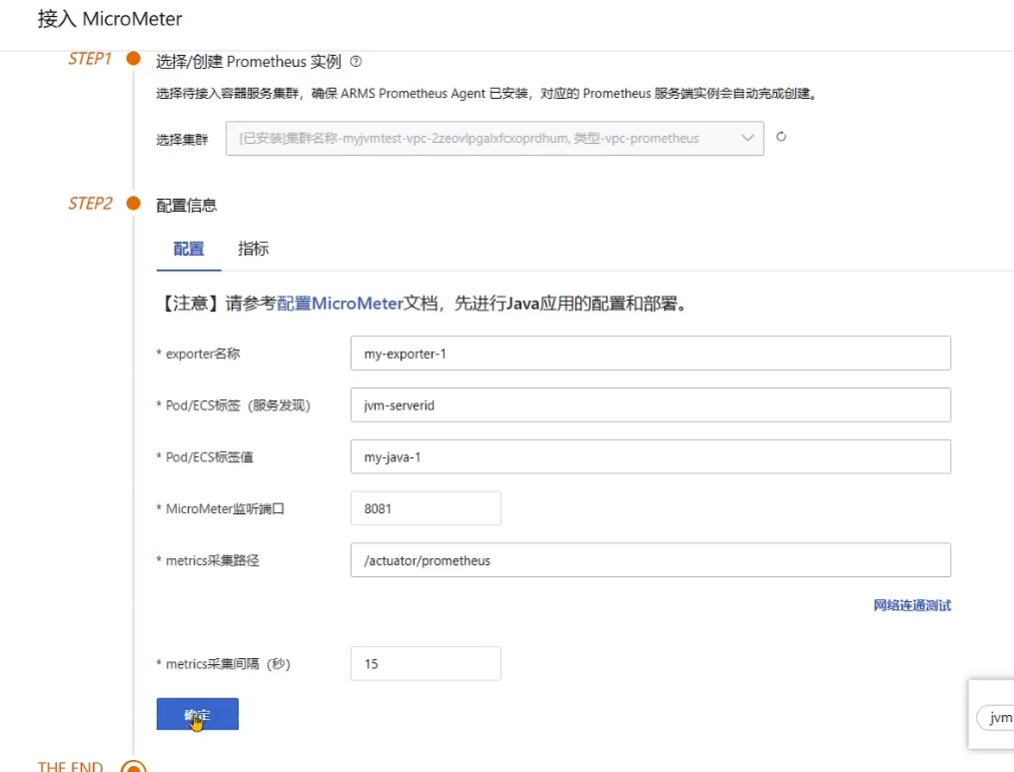The width and height of the screenshot is (1014, 772).
Task: Click the metrics采集路径 field label
Action: pos(212,561)
